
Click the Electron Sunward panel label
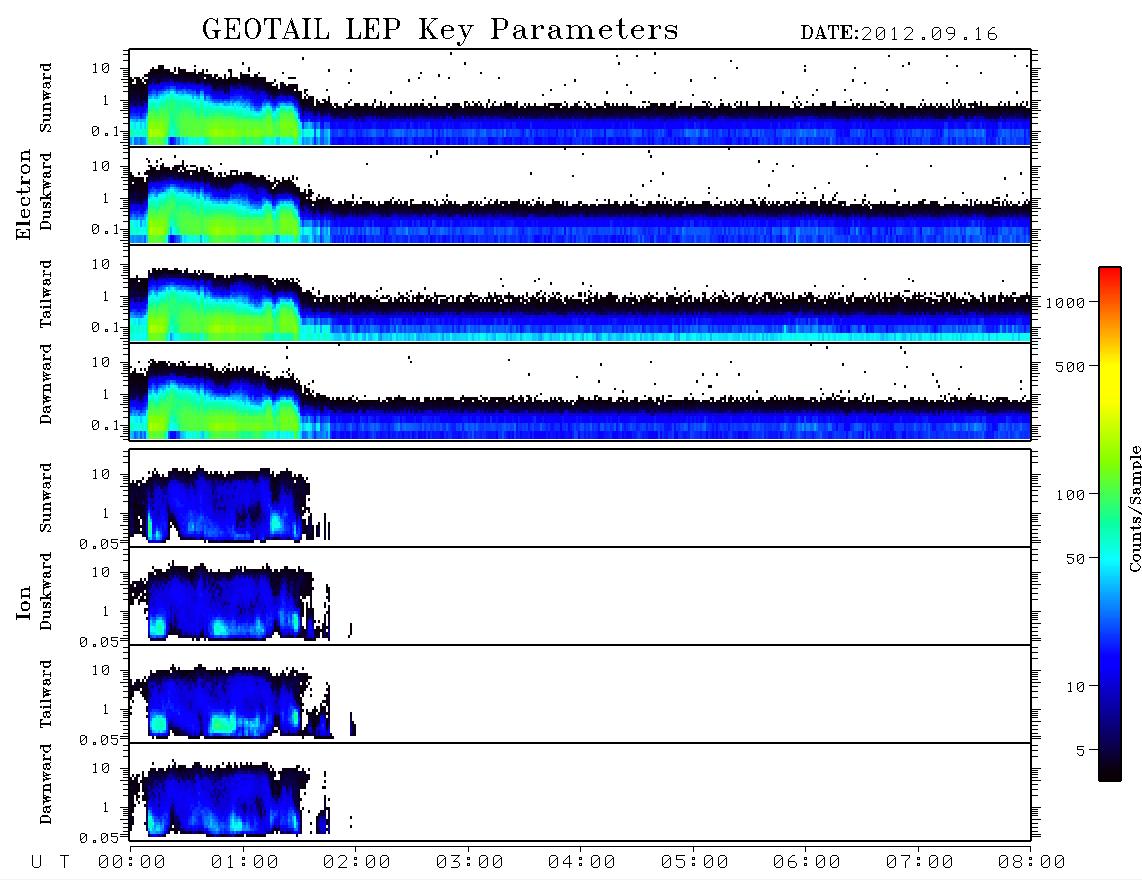click(46, 98)
